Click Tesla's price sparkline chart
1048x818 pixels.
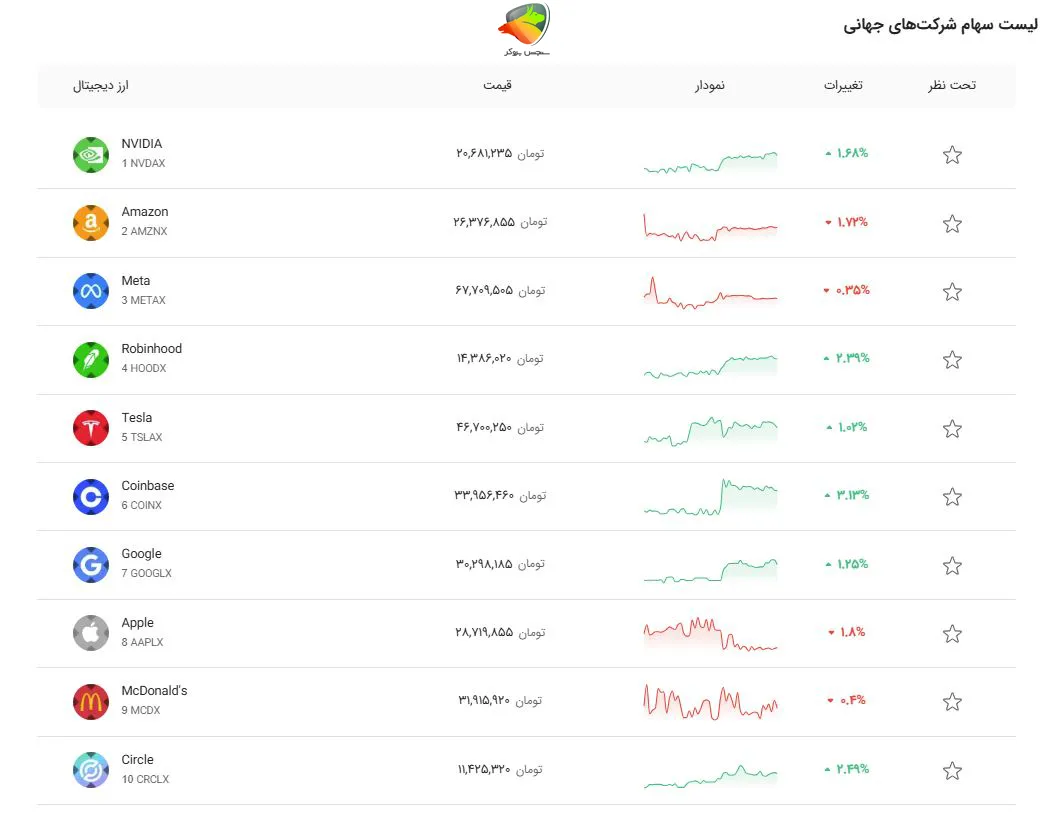click(710, 428)
